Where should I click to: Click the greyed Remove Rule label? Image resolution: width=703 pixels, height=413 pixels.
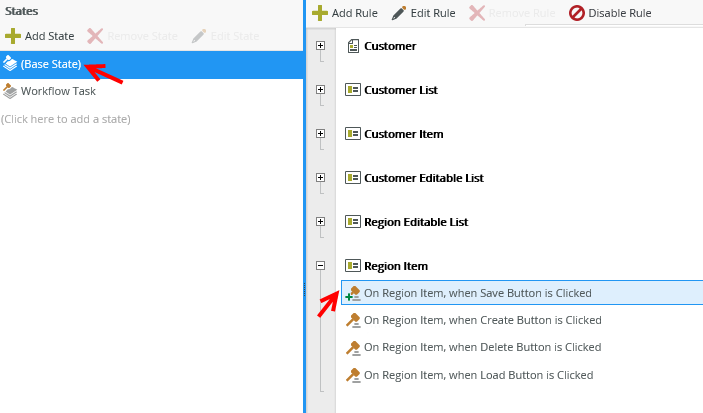coord(522,13)
